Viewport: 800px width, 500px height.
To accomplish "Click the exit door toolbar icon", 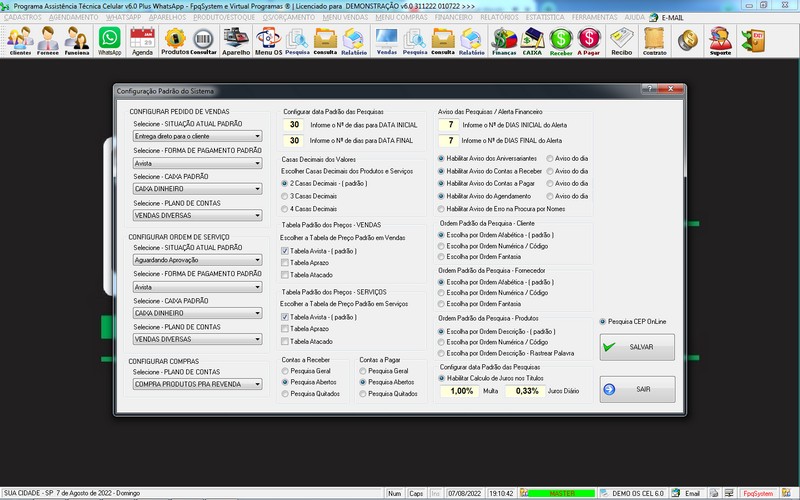I will 754,41.
